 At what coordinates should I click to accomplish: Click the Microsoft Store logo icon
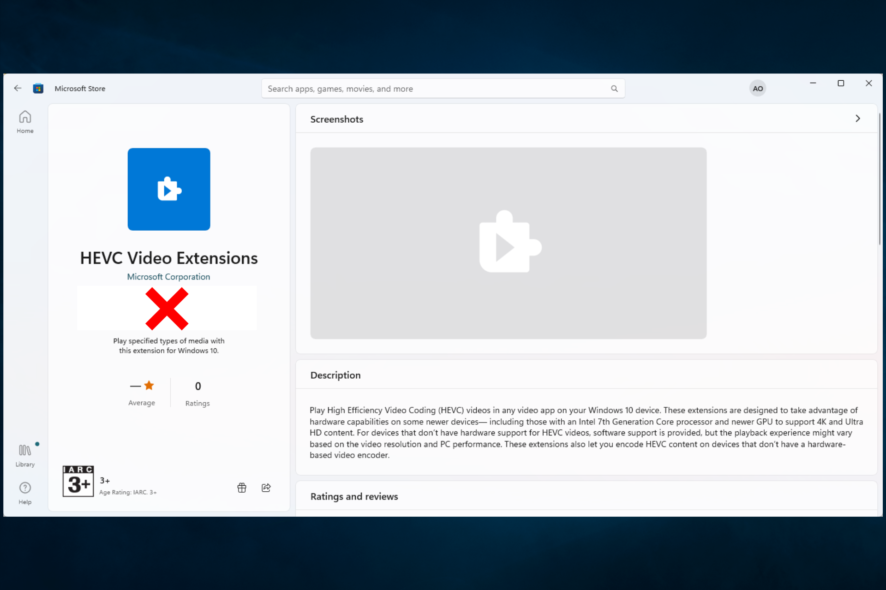(x=38, y=88)
